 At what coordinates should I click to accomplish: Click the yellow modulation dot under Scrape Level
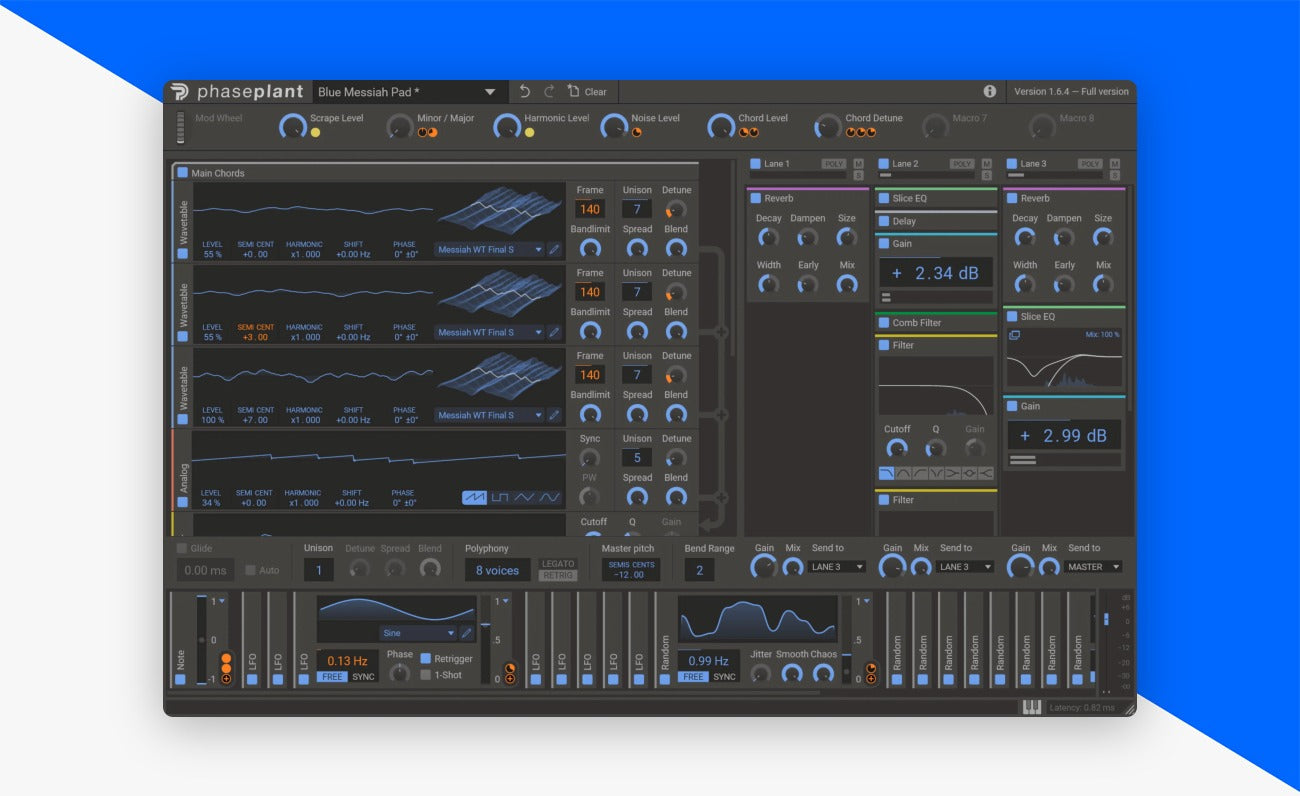[315, 132]
